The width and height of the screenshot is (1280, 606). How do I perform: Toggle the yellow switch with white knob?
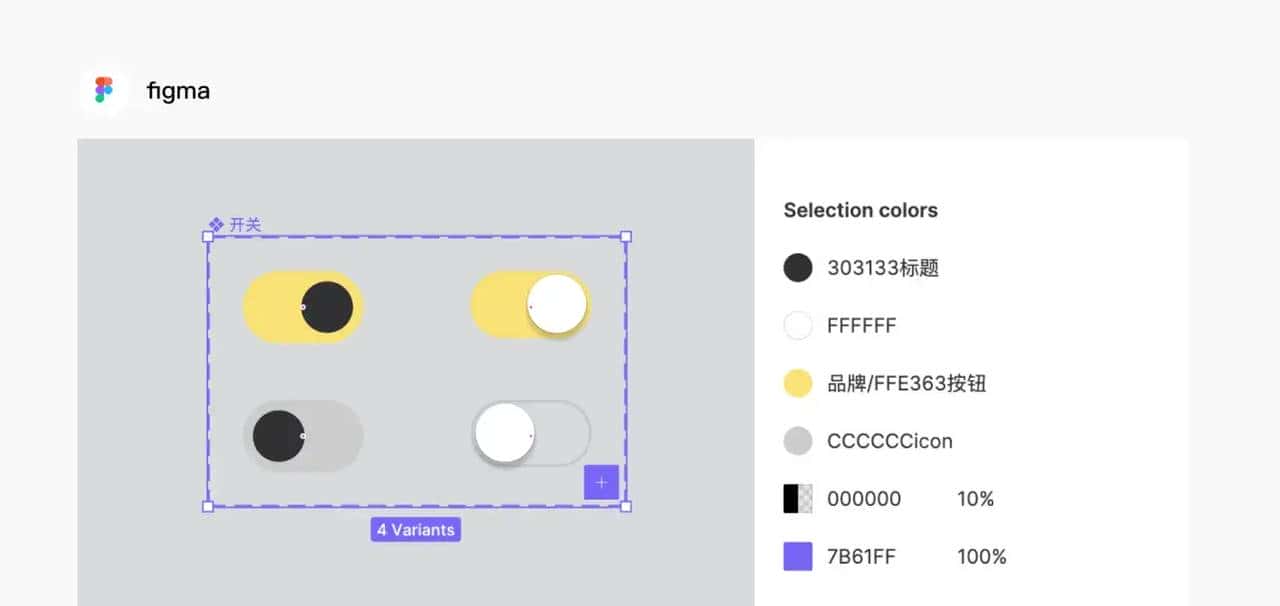click(530, 305)
